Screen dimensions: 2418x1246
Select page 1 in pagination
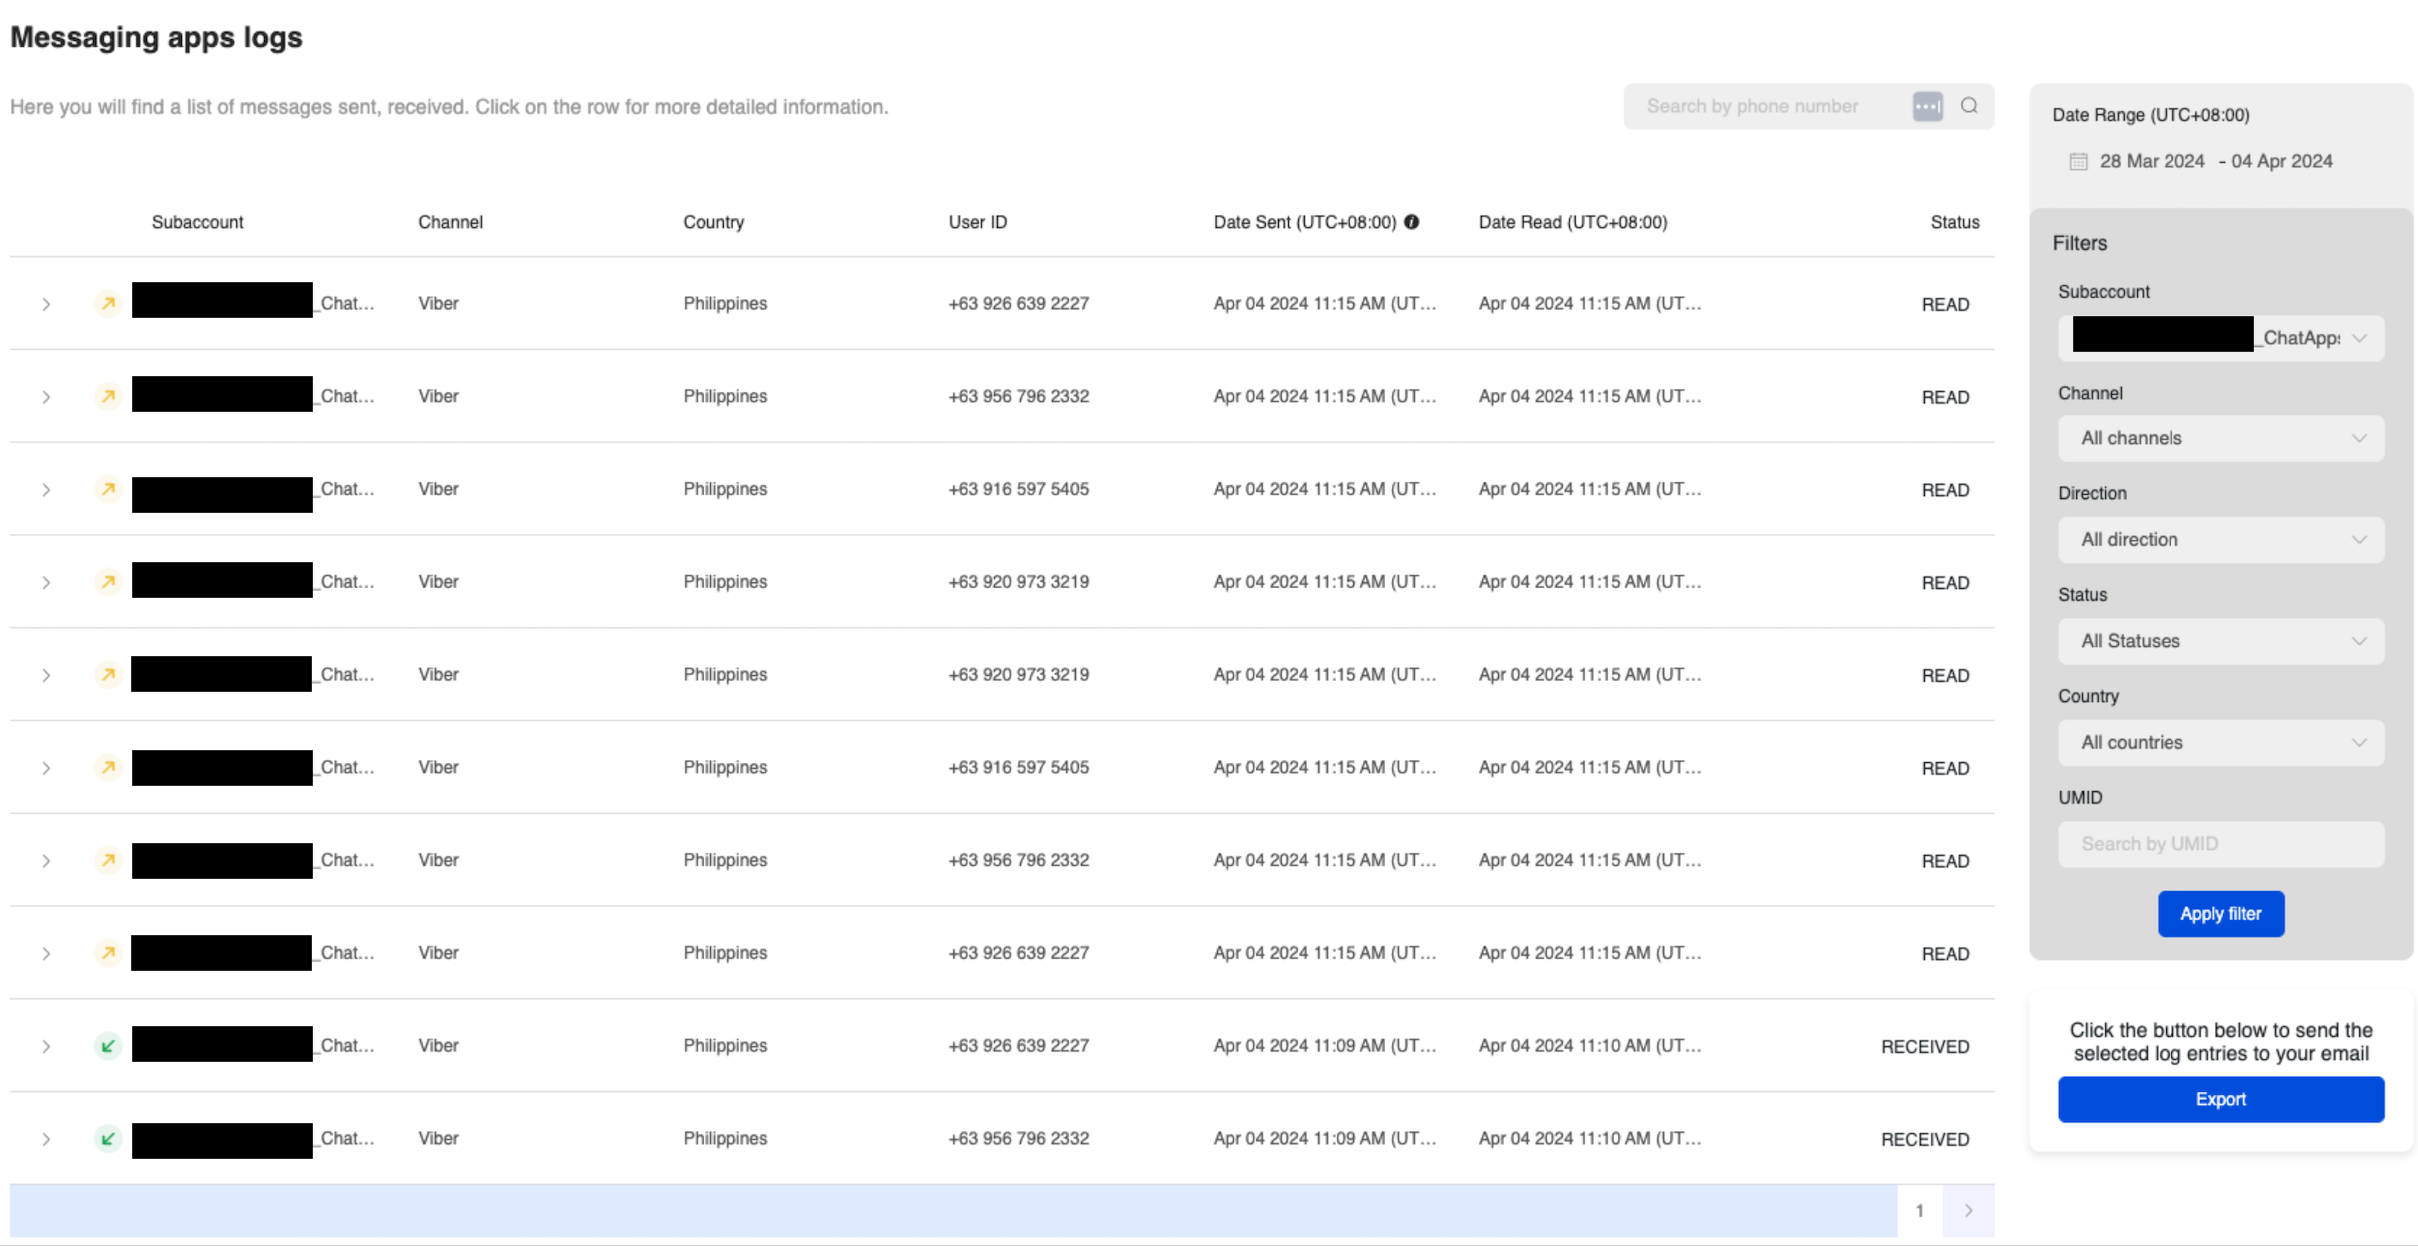click(x=1919, y=1210)
